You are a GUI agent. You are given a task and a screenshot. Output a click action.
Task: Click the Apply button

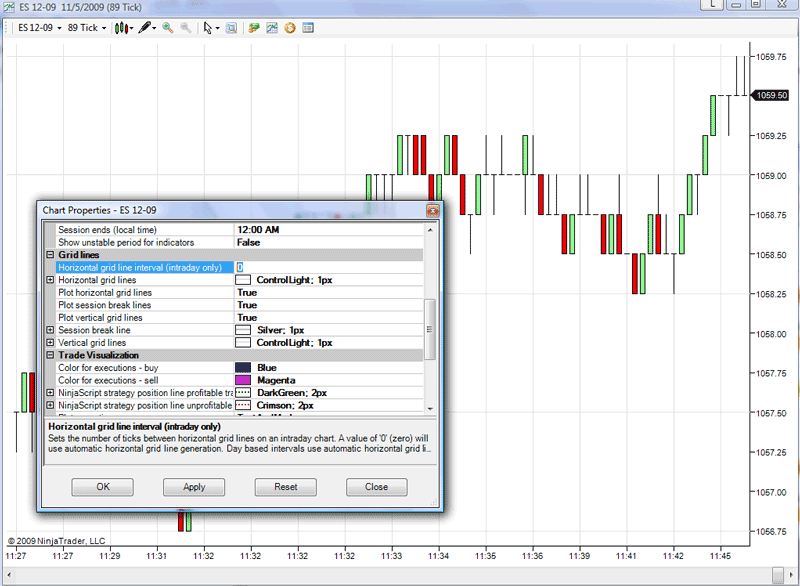(x=194, y=487)
